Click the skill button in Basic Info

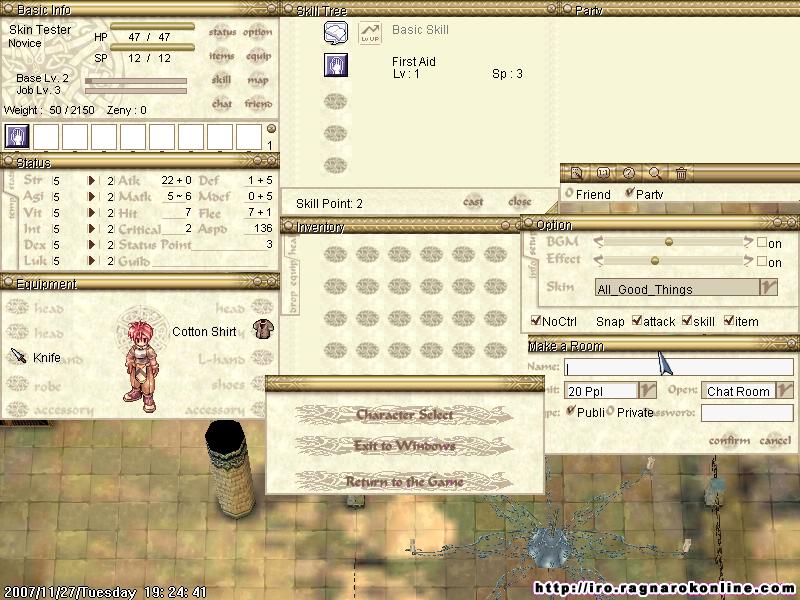221,80
